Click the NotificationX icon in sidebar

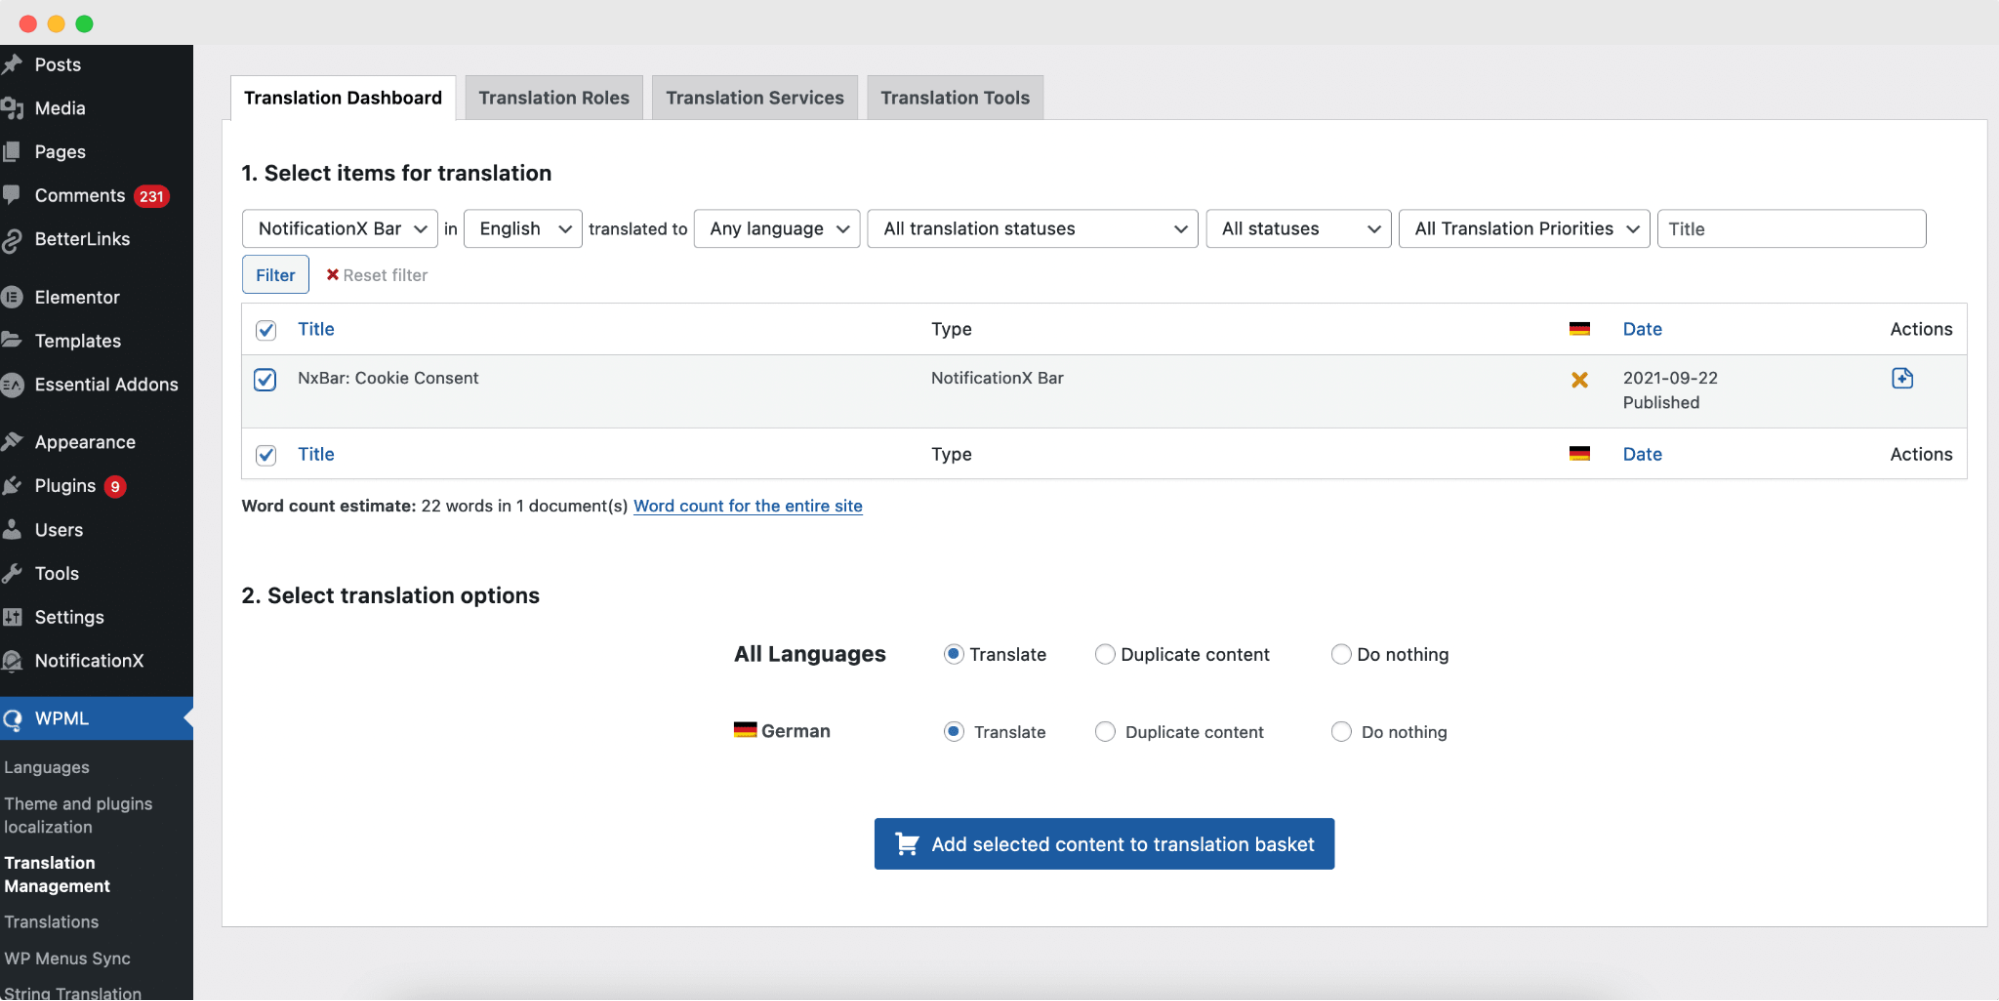(x=12, y=661)
